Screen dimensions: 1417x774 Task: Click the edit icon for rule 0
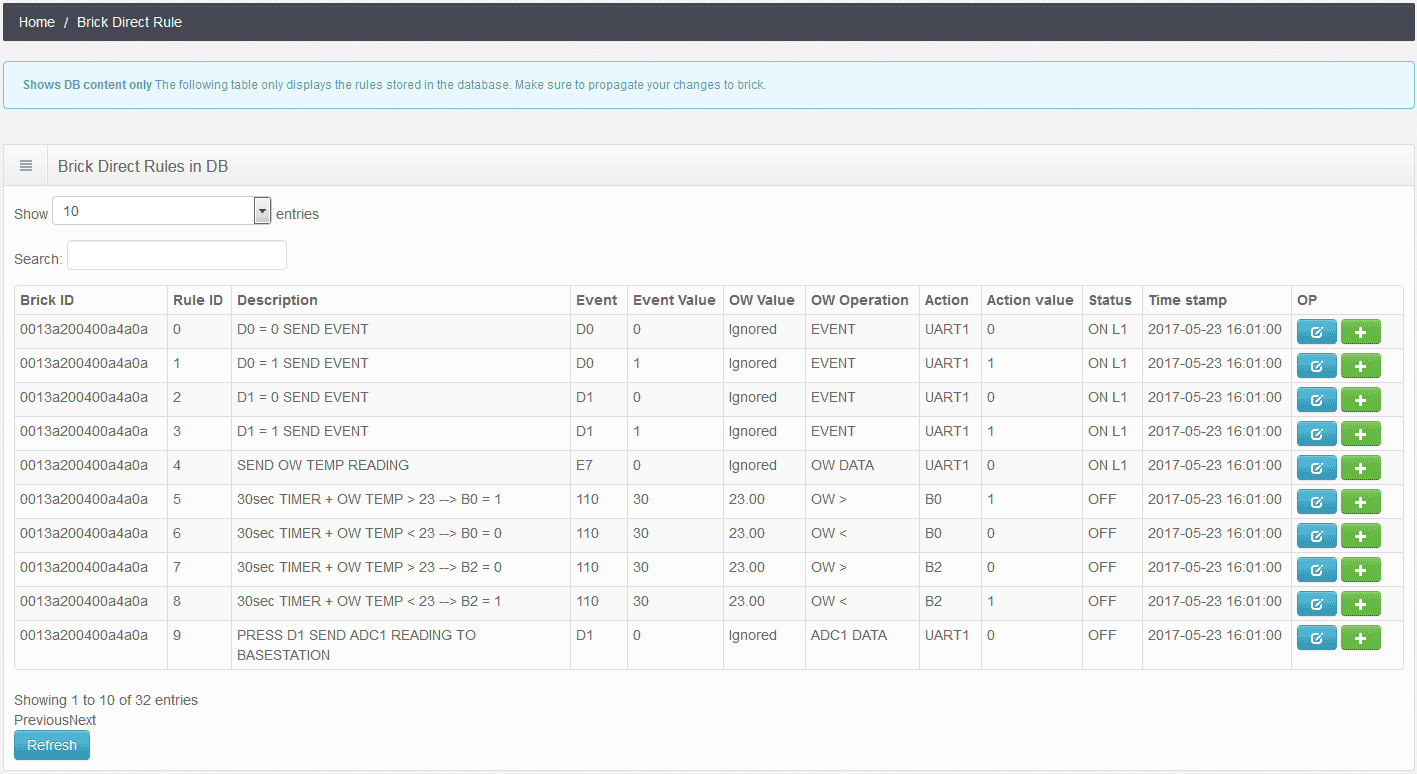tap(1316, 332)
